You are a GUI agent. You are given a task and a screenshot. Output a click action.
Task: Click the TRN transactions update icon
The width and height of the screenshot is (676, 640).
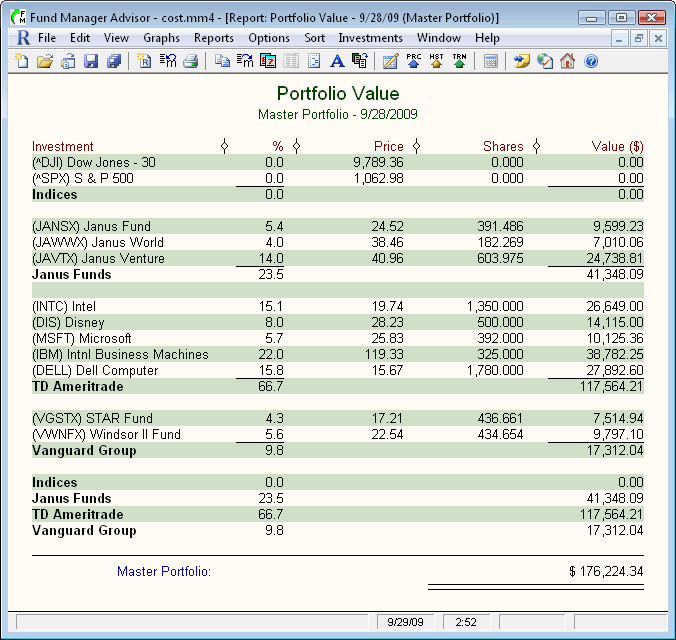[x=459, y=61]
